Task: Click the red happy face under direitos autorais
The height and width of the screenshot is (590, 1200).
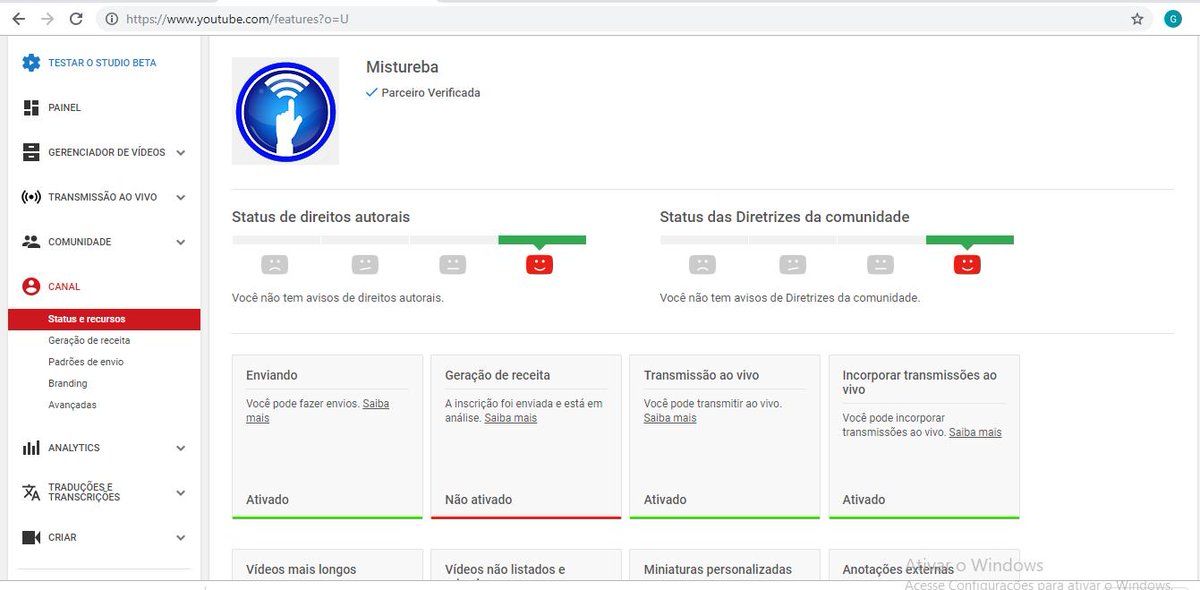Action: click(539, 265)
